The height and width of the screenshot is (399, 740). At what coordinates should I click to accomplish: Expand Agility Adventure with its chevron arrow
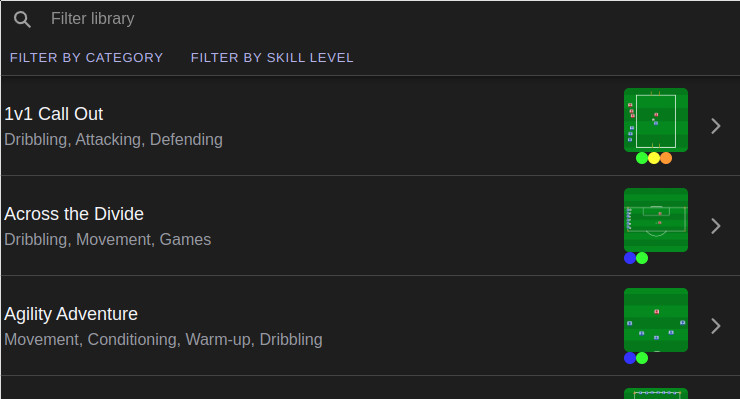click(x=715, y=326)
